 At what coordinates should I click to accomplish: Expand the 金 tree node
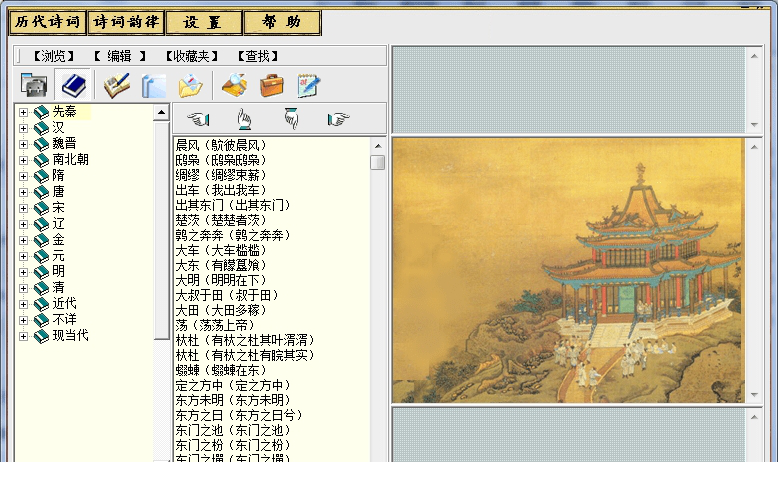point(23,240)
